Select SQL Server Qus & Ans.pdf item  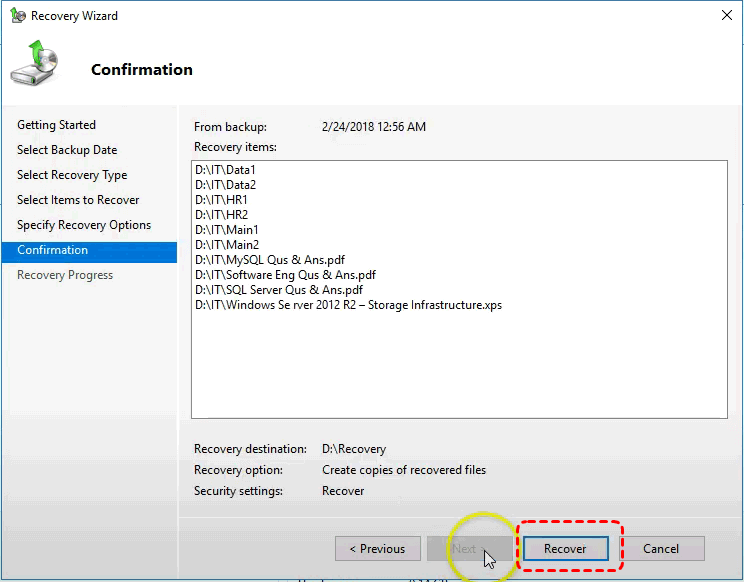[278, 290]
